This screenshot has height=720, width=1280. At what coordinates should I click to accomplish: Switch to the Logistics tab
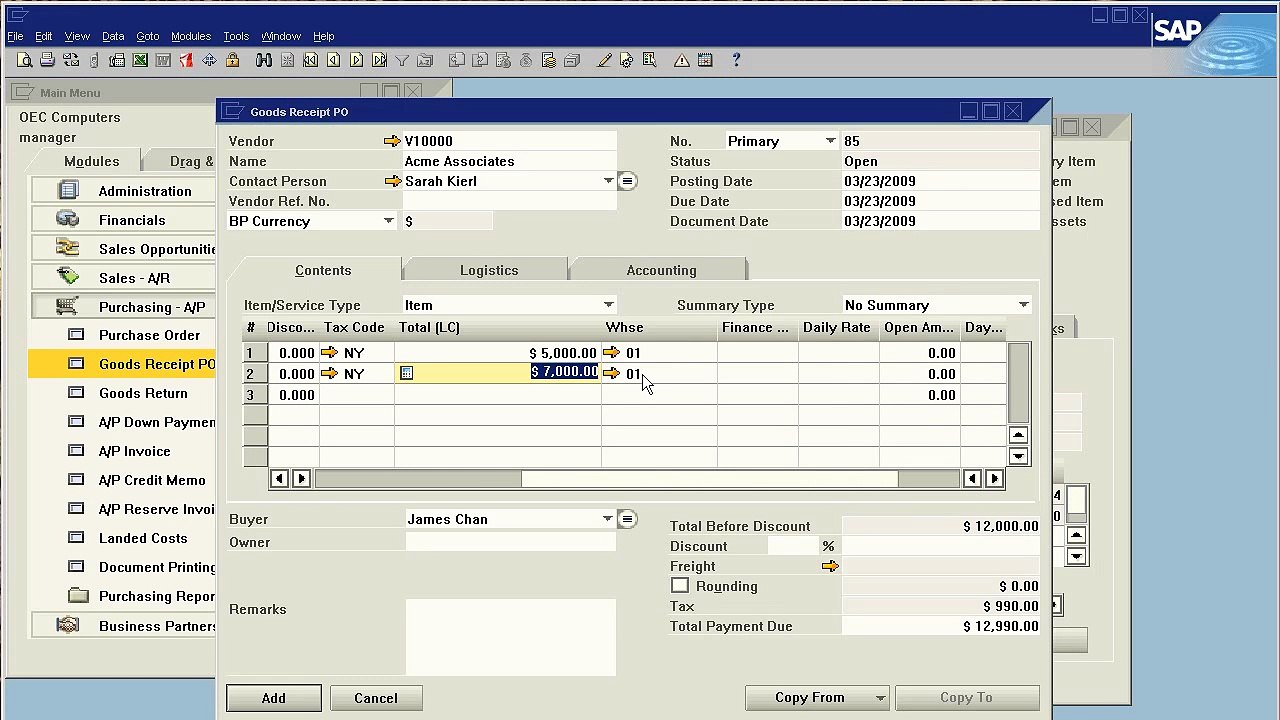click(x=489, y=270)
